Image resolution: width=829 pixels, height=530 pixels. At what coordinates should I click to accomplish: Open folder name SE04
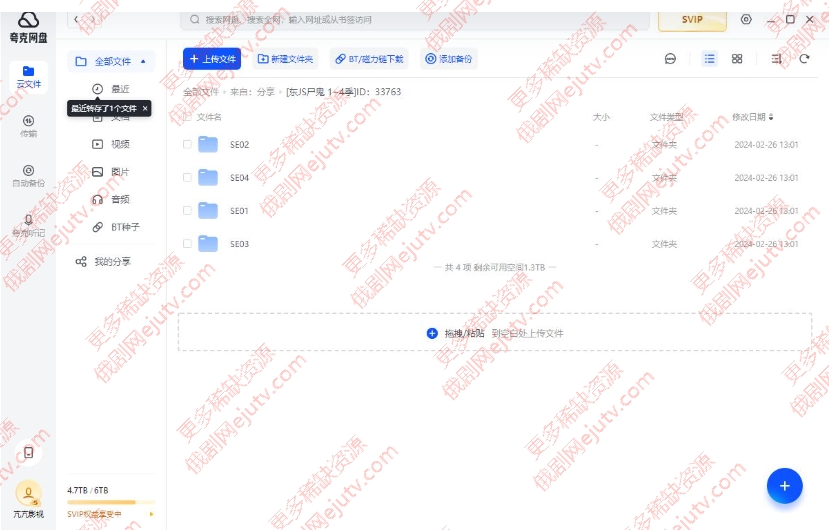pyautogui.click(x=240, y=178)
